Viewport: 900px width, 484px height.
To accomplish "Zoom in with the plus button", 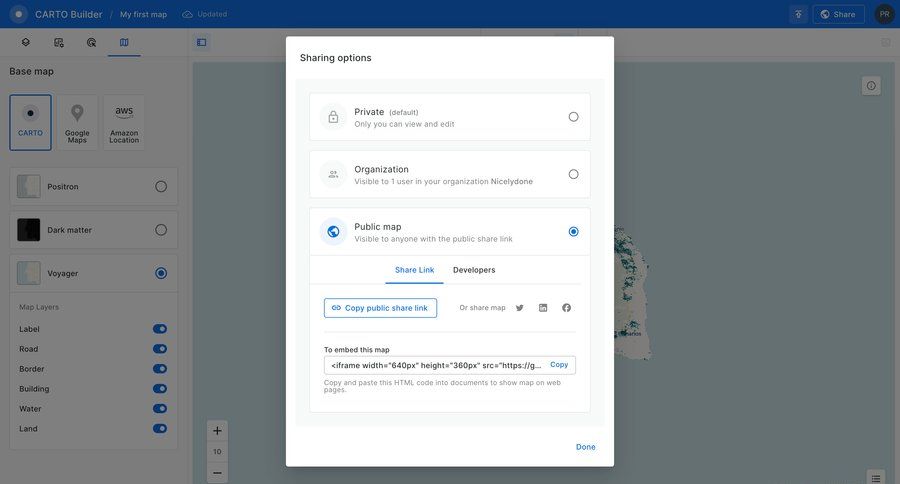I will point(217,431).
